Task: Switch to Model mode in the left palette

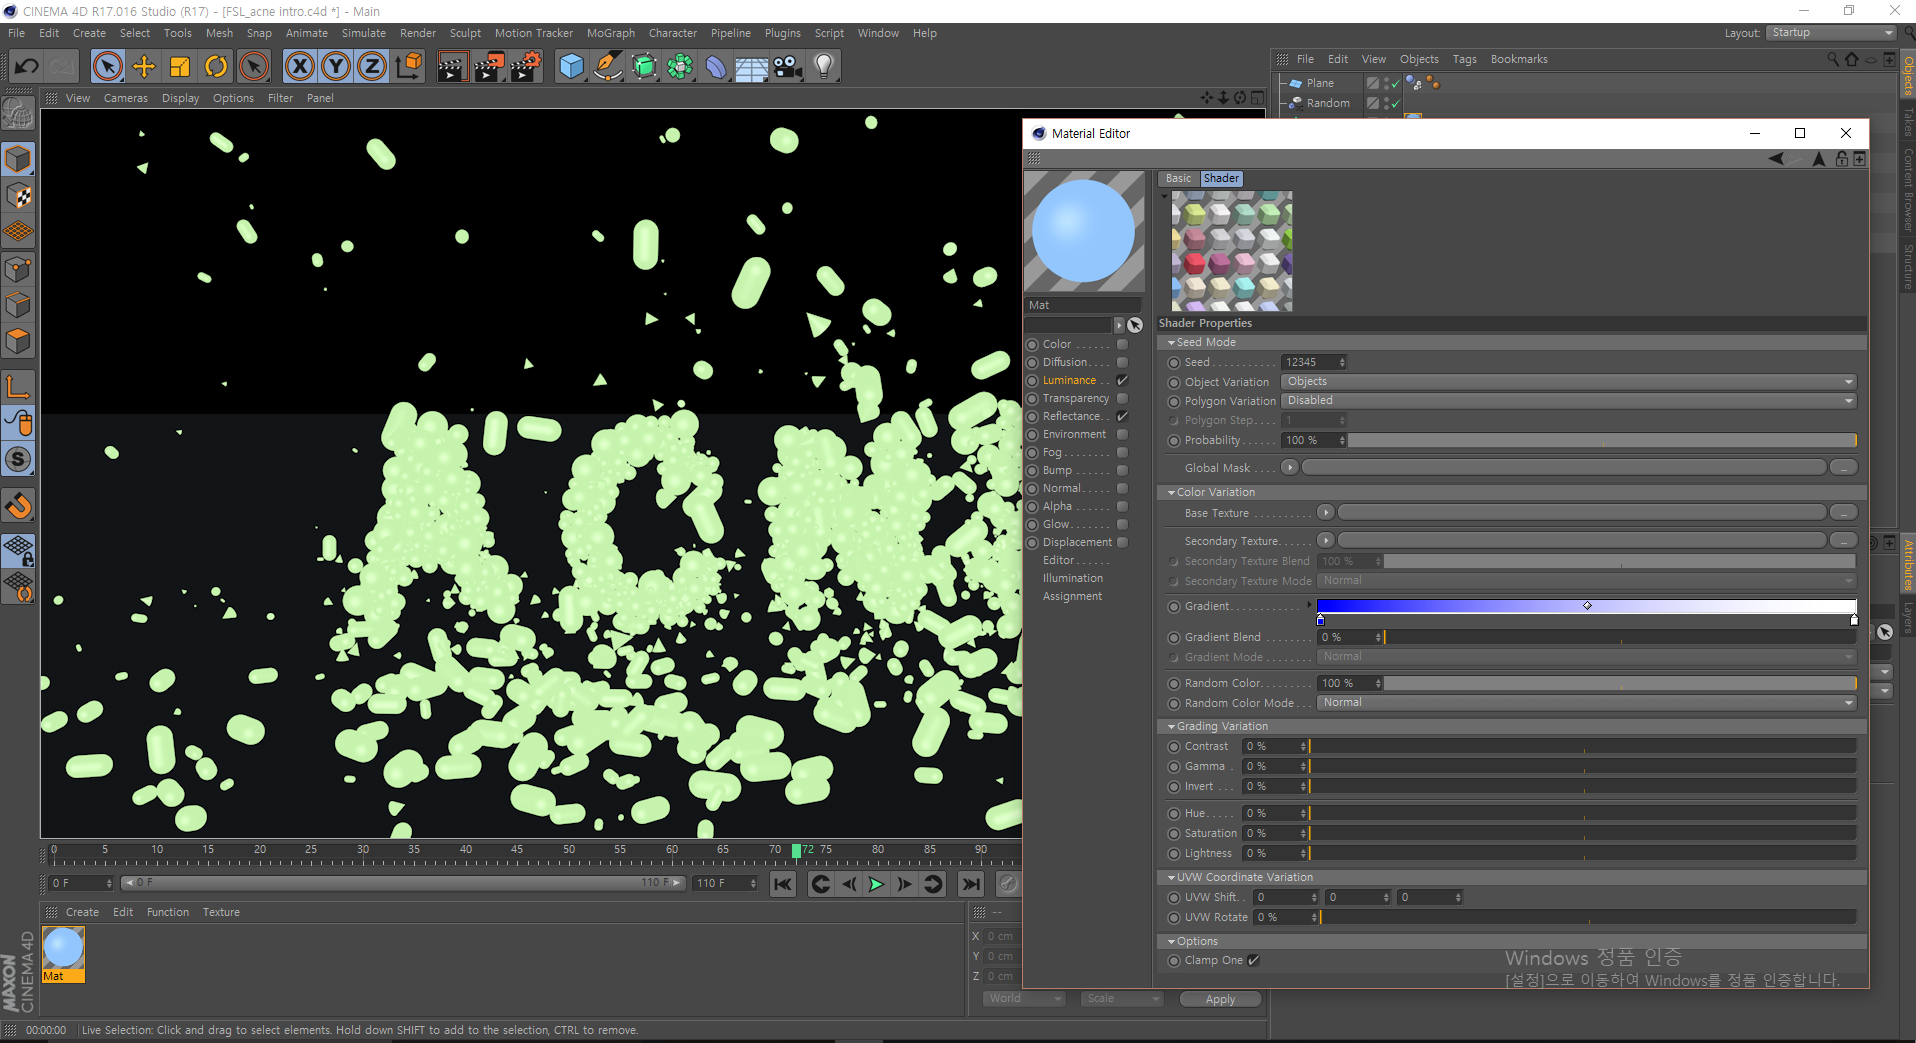Action: pyautogui.click(x=18, y=159)
